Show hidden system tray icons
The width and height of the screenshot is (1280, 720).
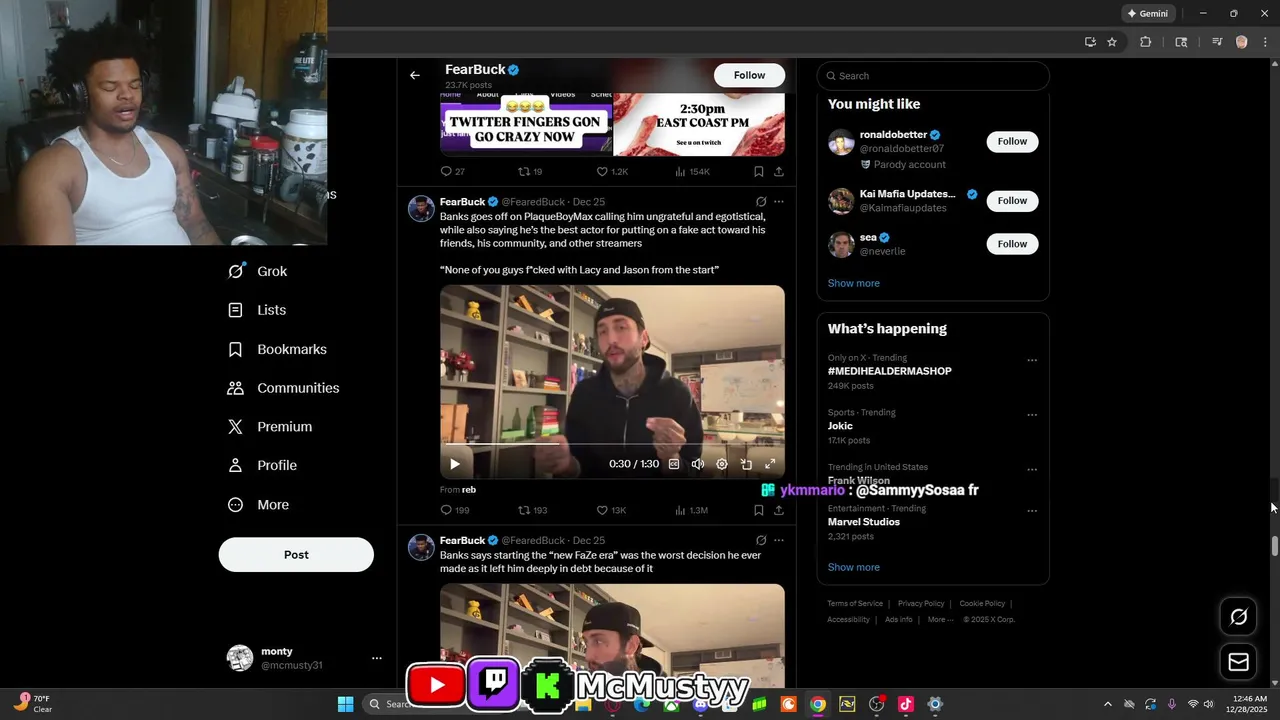pos(1107,704)
